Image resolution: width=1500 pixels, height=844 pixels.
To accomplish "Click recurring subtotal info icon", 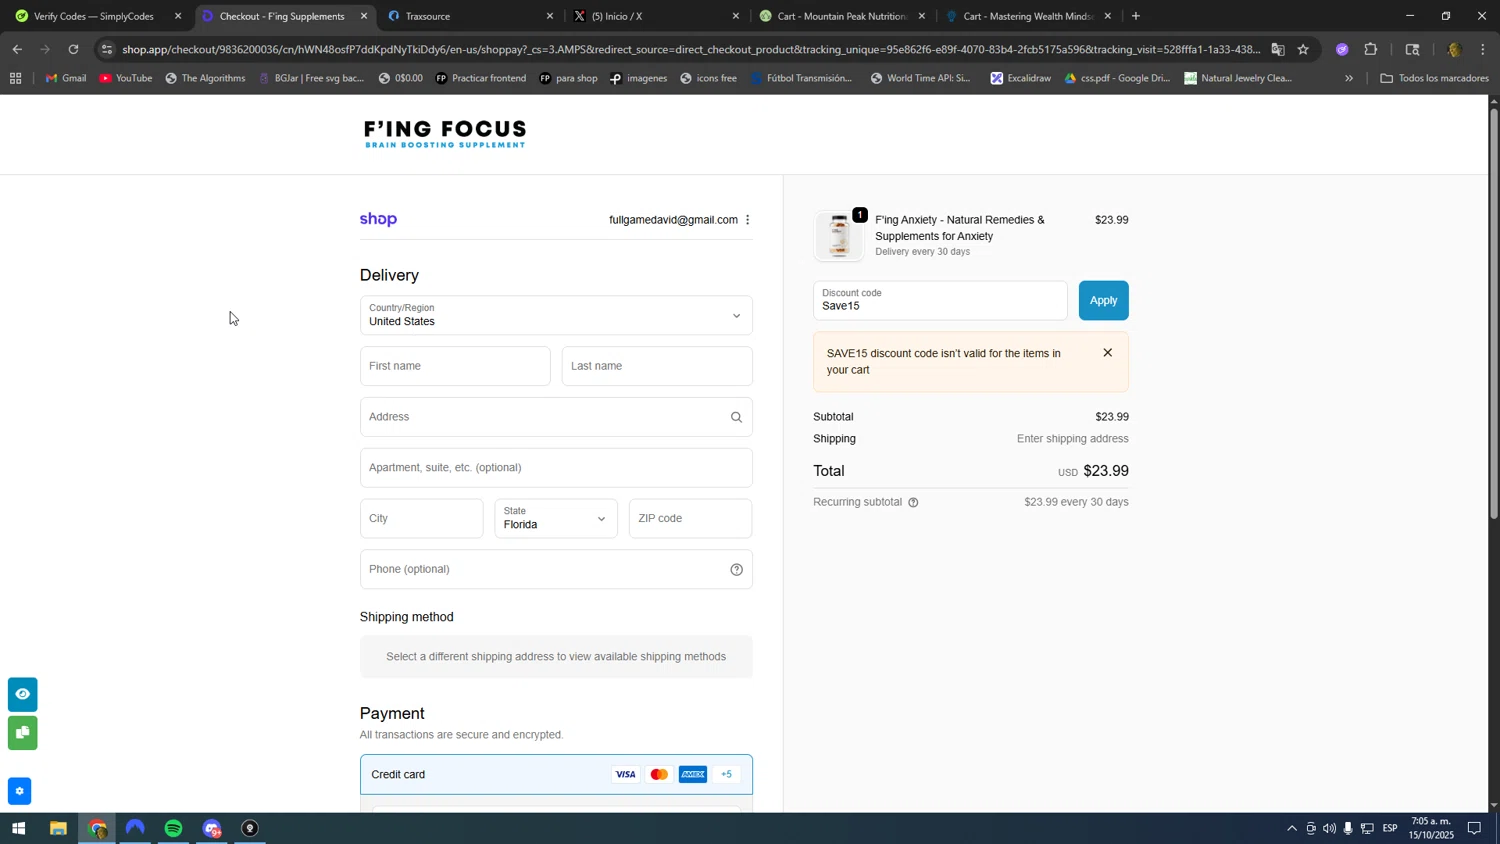I will (x=913, y=503).
